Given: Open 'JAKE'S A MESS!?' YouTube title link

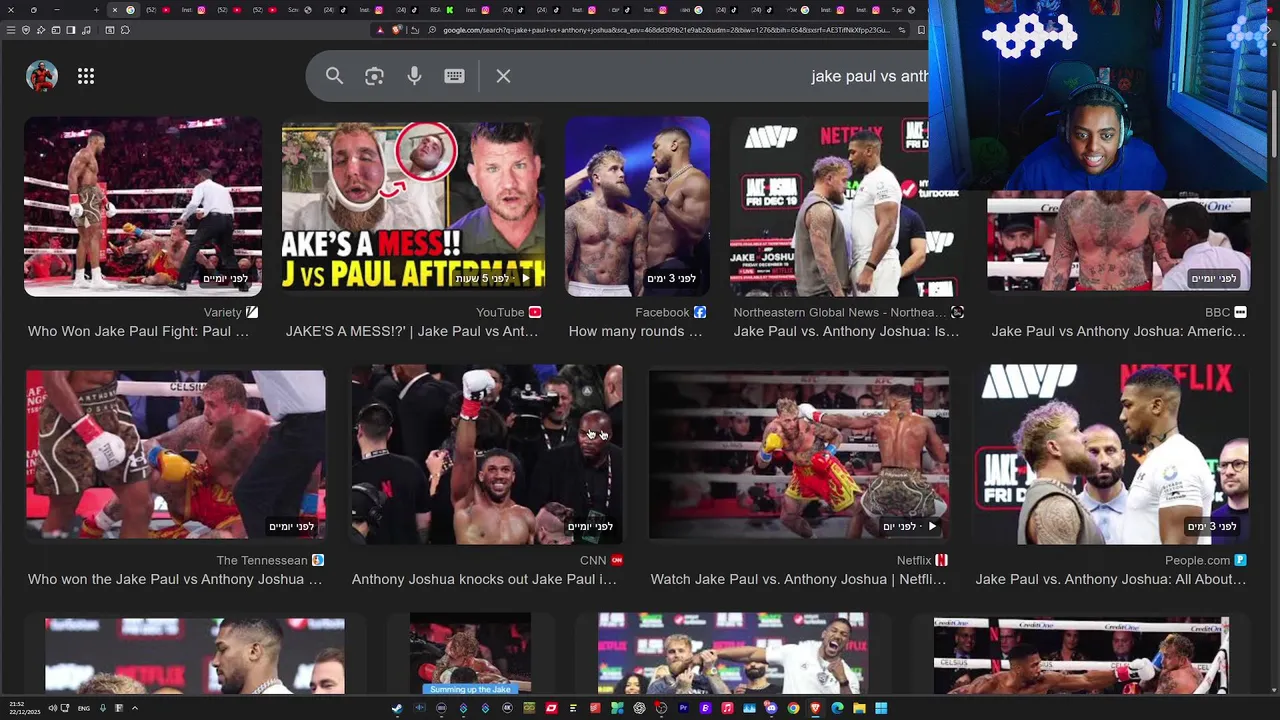Looking at the screenshot, I should coord(412,331).
